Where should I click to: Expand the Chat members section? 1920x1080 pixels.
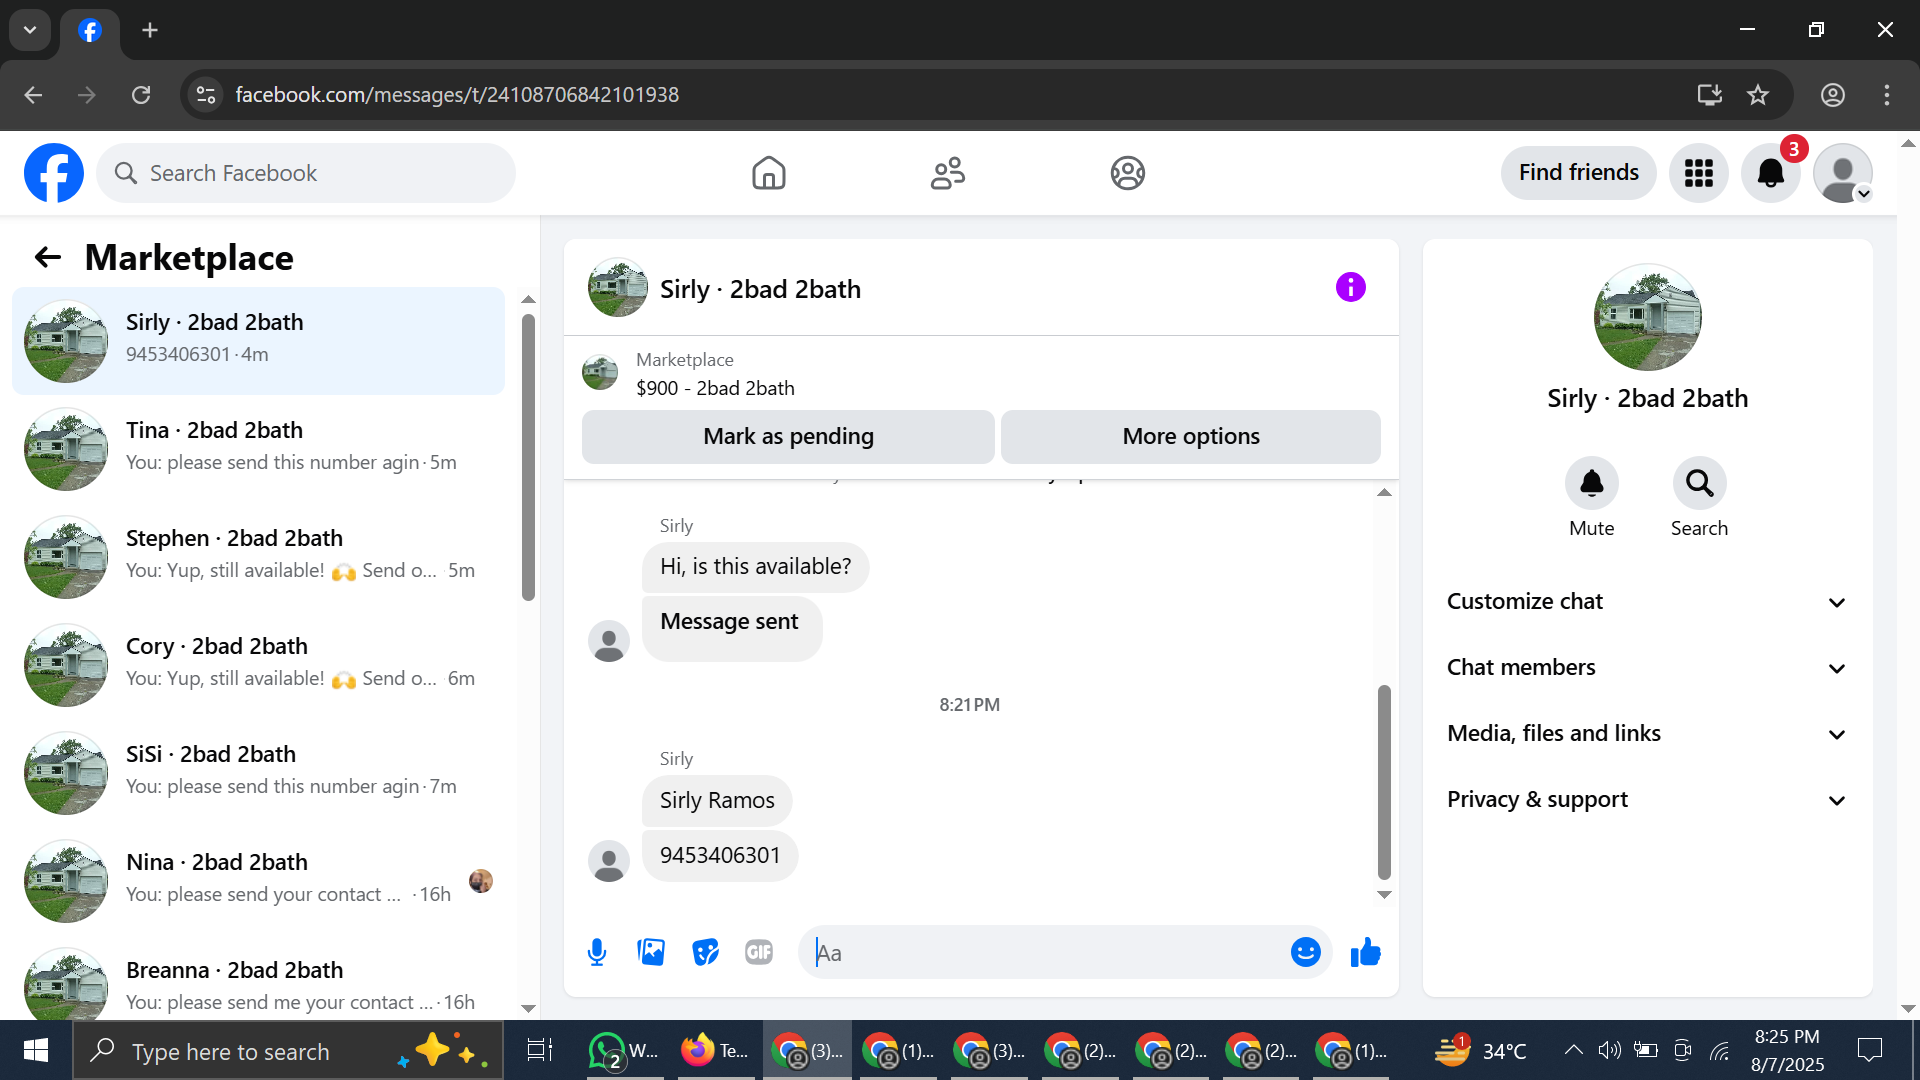coord(1647,668)
